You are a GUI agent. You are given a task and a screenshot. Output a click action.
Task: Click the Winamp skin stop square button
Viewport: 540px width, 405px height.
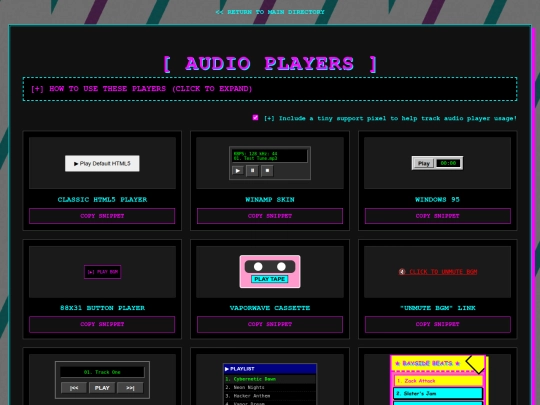pos(267,170)
